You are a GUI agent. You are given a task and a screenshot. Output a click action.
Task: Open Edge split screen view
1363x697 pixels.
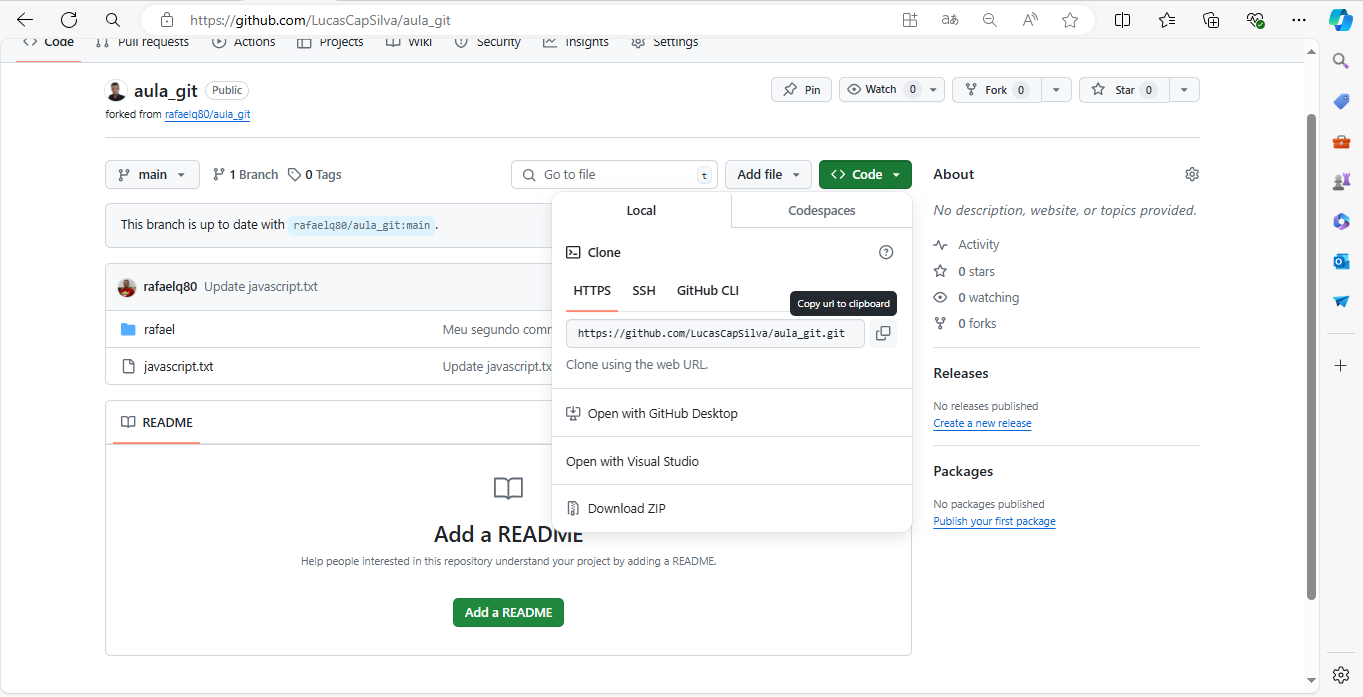pos(1123,20)
